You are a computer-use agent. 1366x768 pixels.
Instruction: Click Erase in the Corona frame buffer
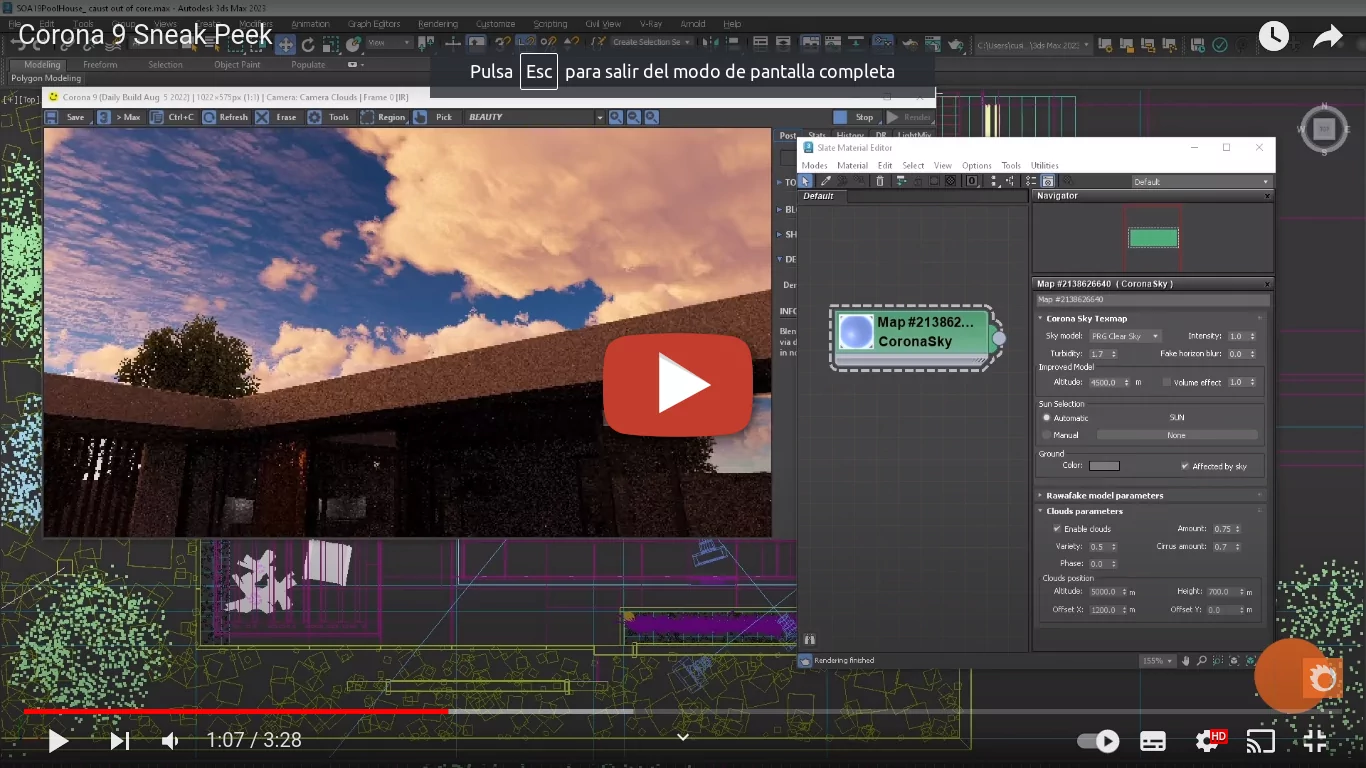pyautogui.click(x=278, y=117)
